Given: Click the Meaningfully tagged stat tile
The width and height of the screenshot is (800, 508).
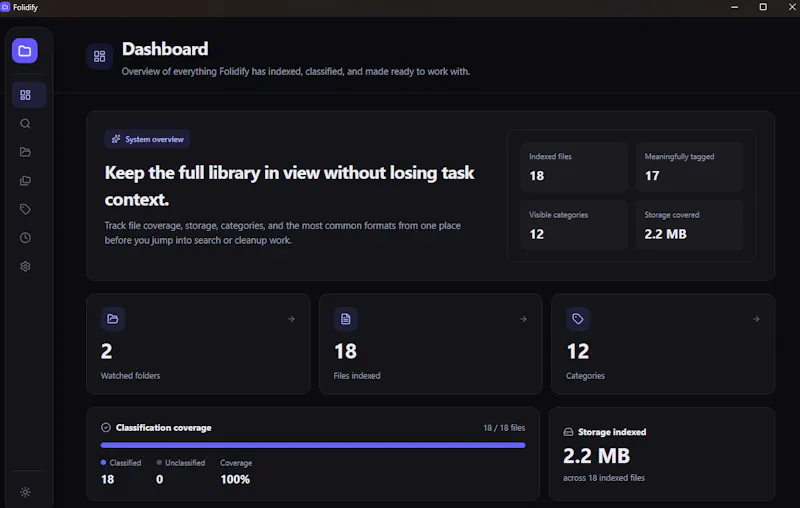Looking at the screenshot, I should [x=689, y=167].
